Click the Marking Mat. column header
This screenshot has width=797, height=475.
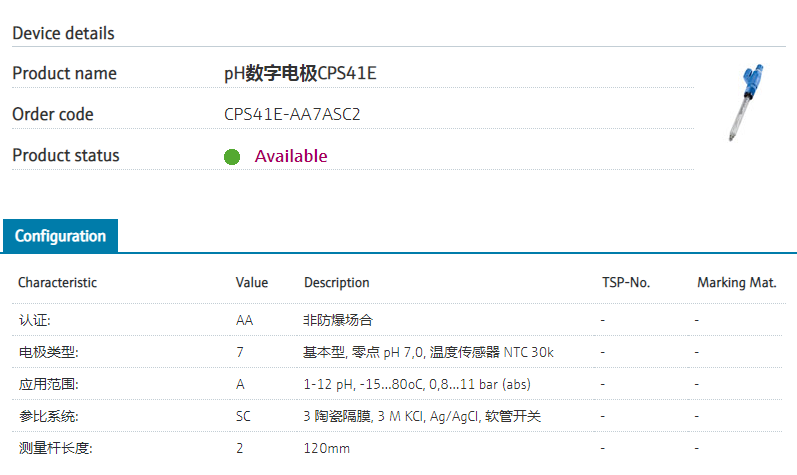tap(736, 283)
